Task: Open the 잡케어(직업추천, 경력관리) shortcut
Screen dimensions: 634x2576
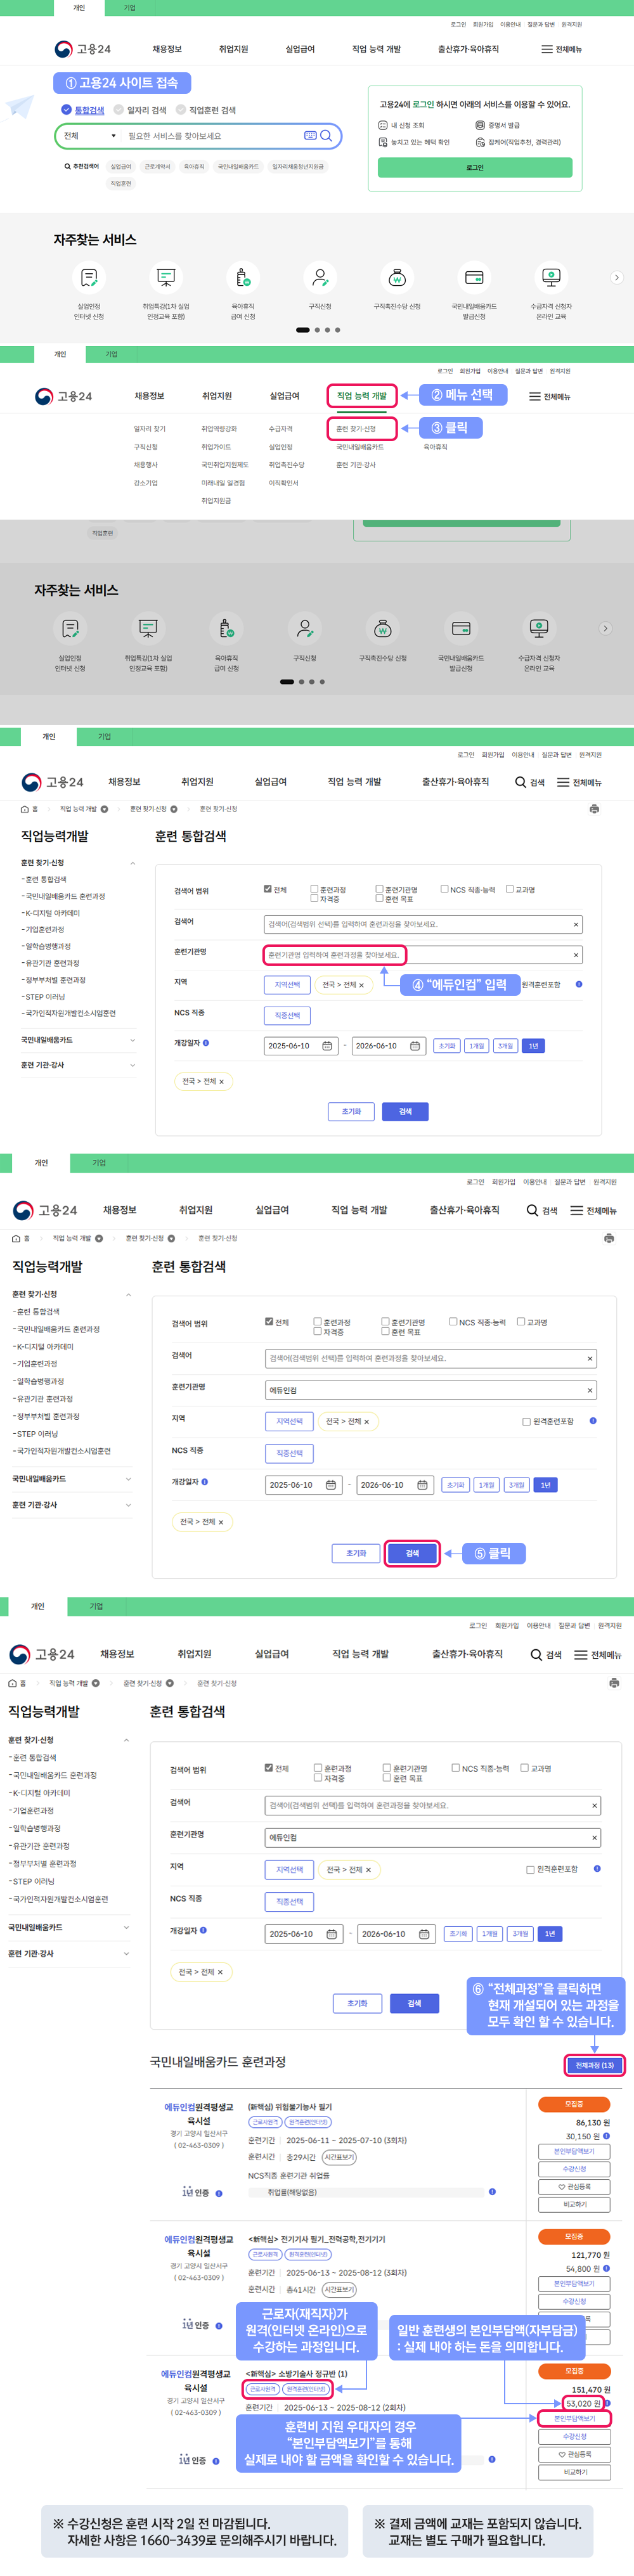Action: 518,142
